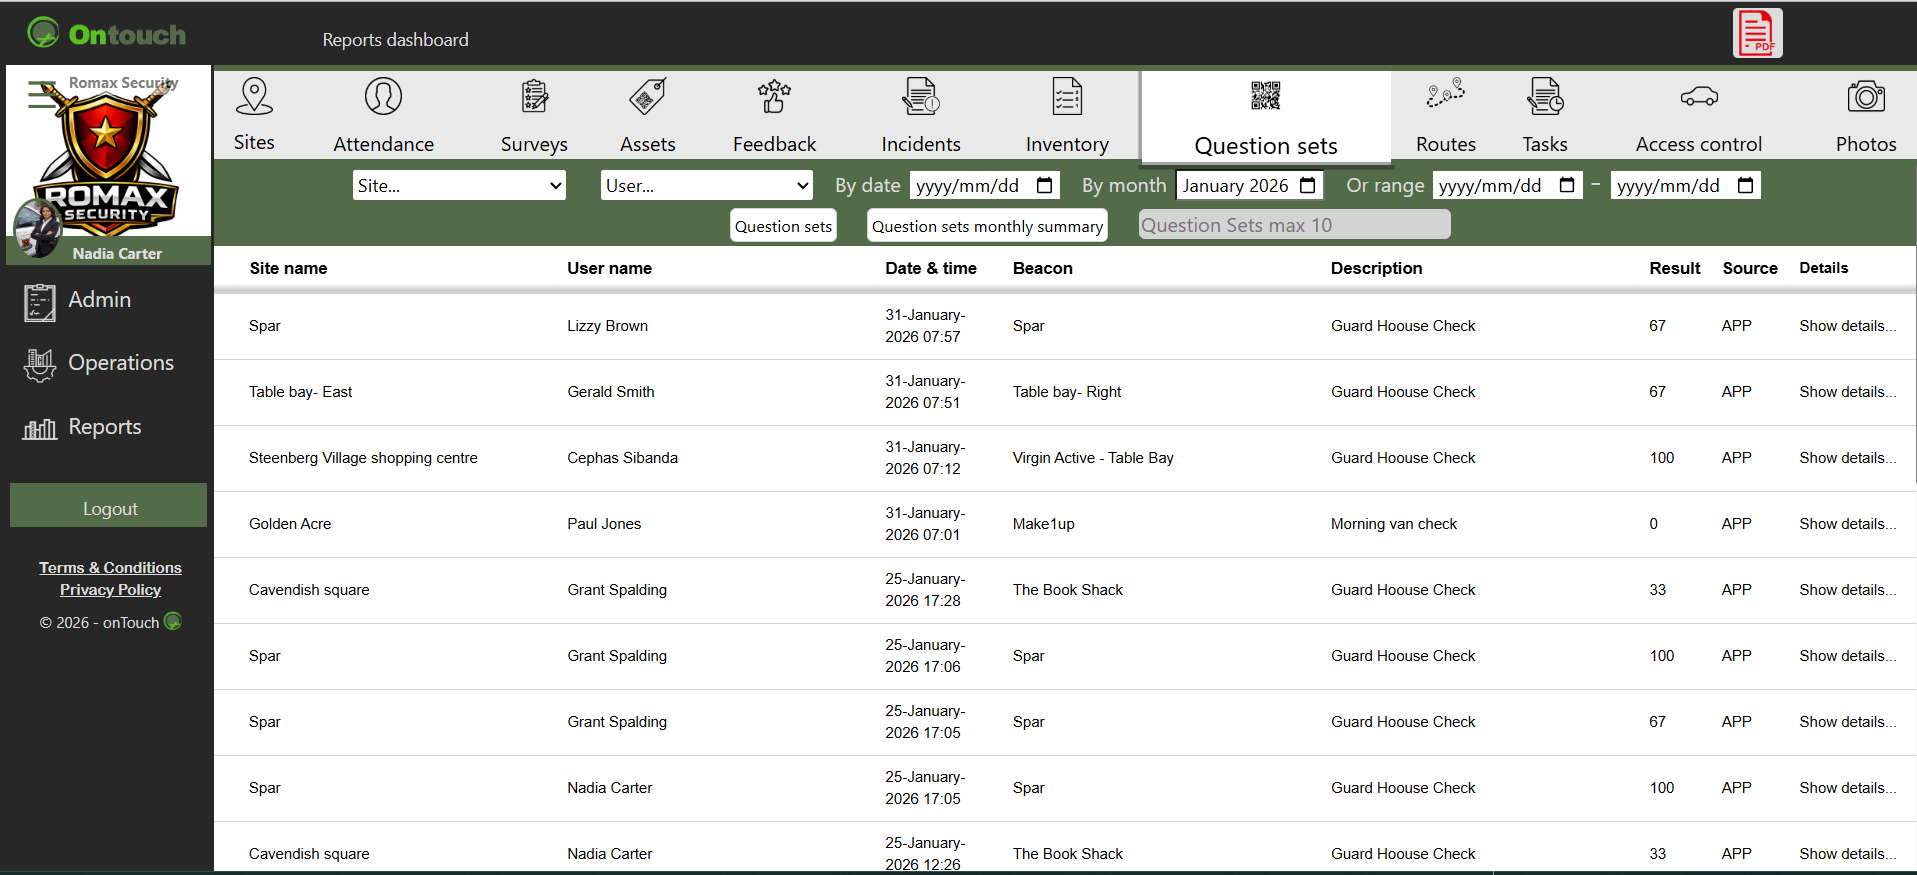Viewport: 1917px width, 875px height.
Task: Open the Attendance report icon
Action: [x=383, y=97]
